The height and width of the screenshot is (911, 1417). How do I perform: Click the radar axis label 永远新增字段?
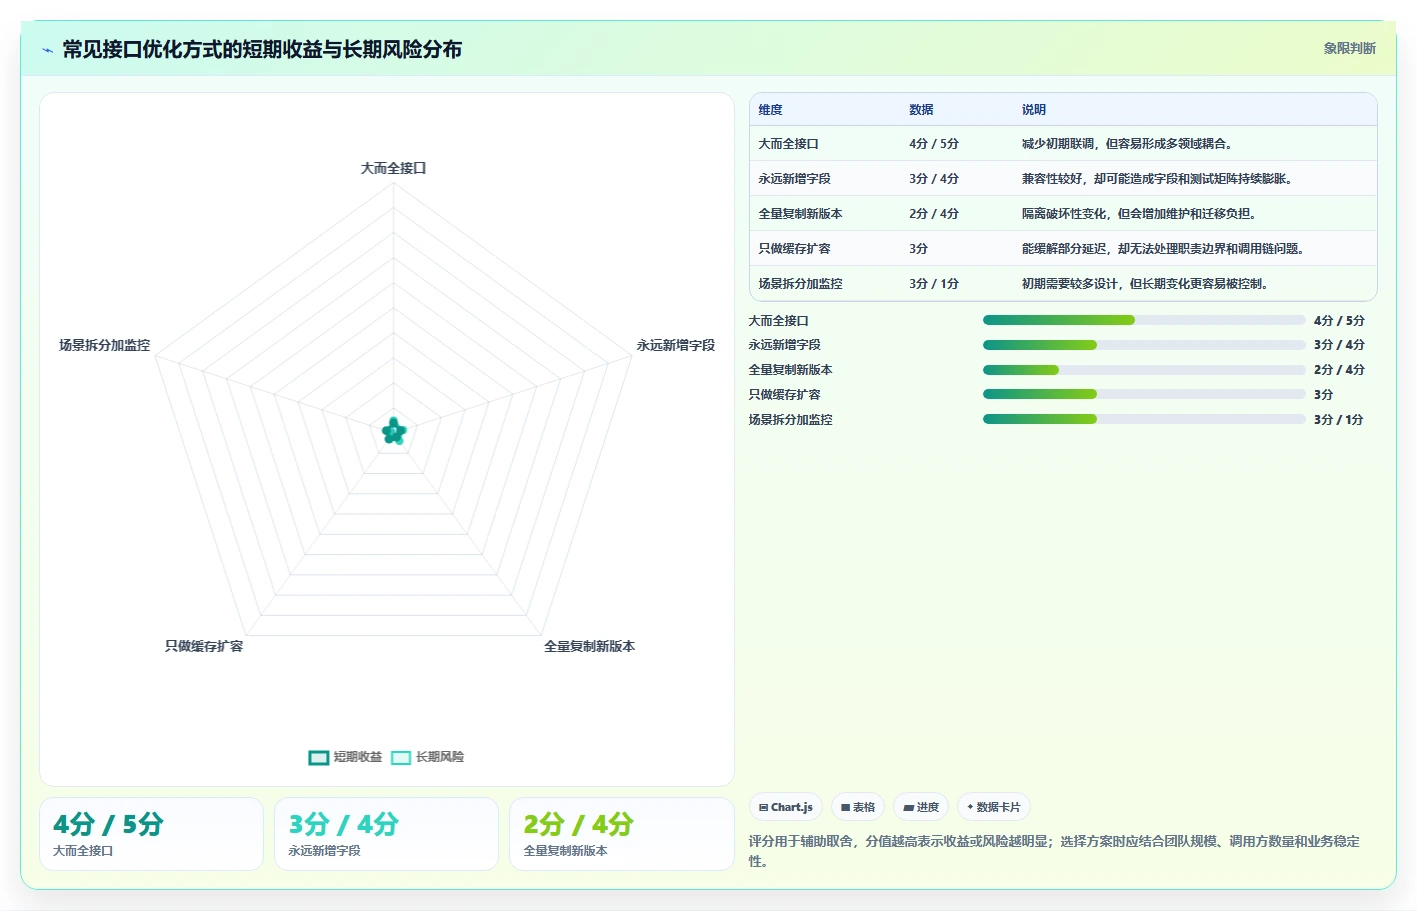(676, 345)
